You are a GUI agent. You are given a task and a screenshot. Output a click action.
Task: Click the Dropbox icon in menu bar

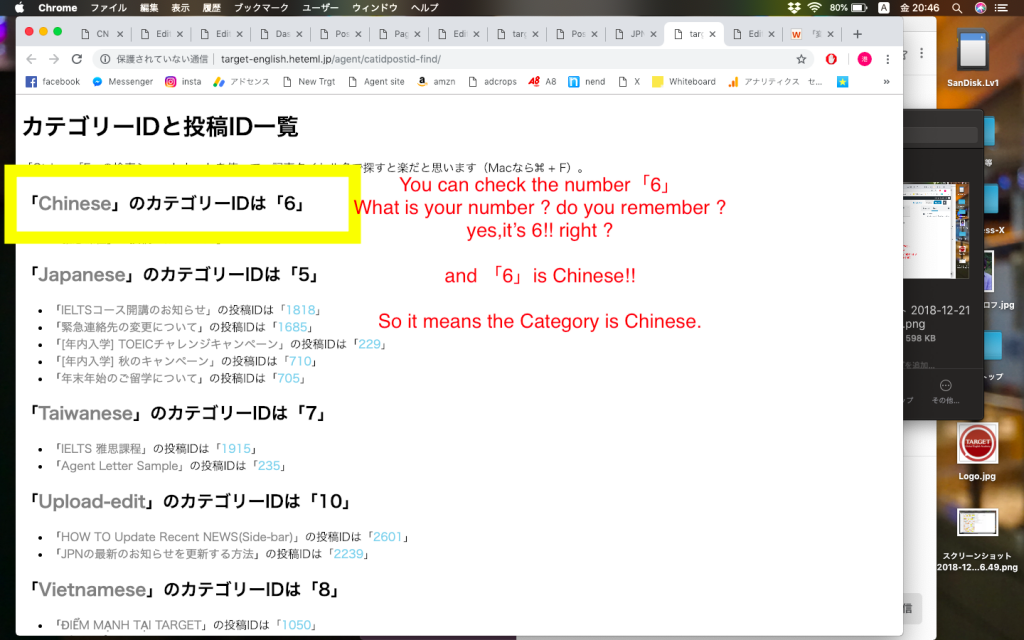[x=794, y=8]
